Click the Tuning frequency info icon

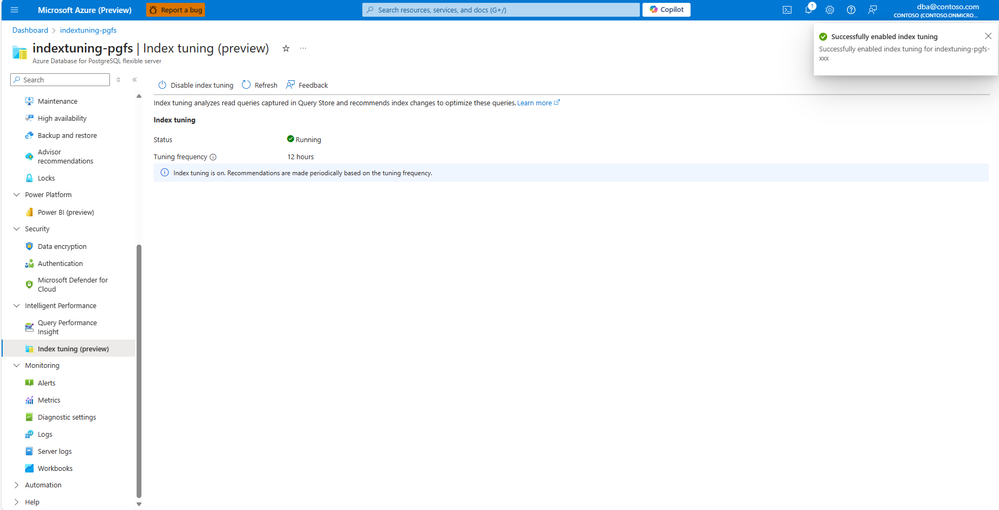213,157
